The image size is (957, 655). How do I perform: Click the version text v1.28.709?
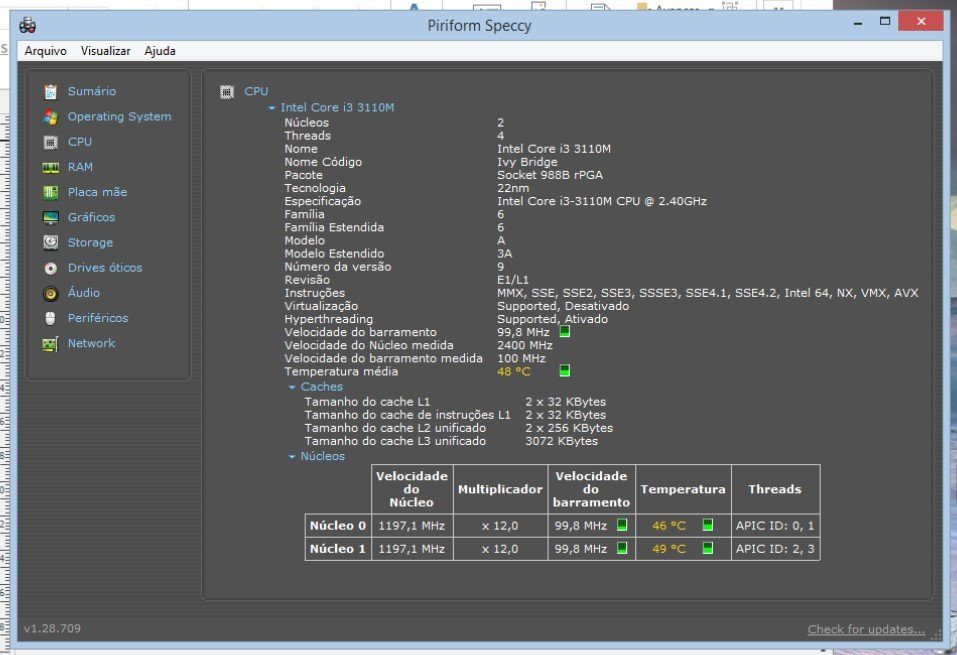(52, 628)
